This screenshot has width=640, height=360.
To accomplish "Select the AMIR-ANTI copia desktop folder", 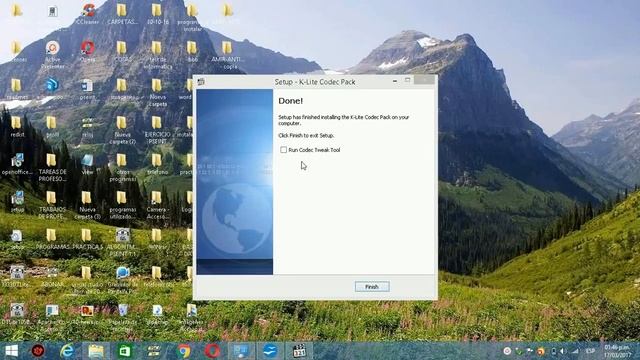I will 227,55.
